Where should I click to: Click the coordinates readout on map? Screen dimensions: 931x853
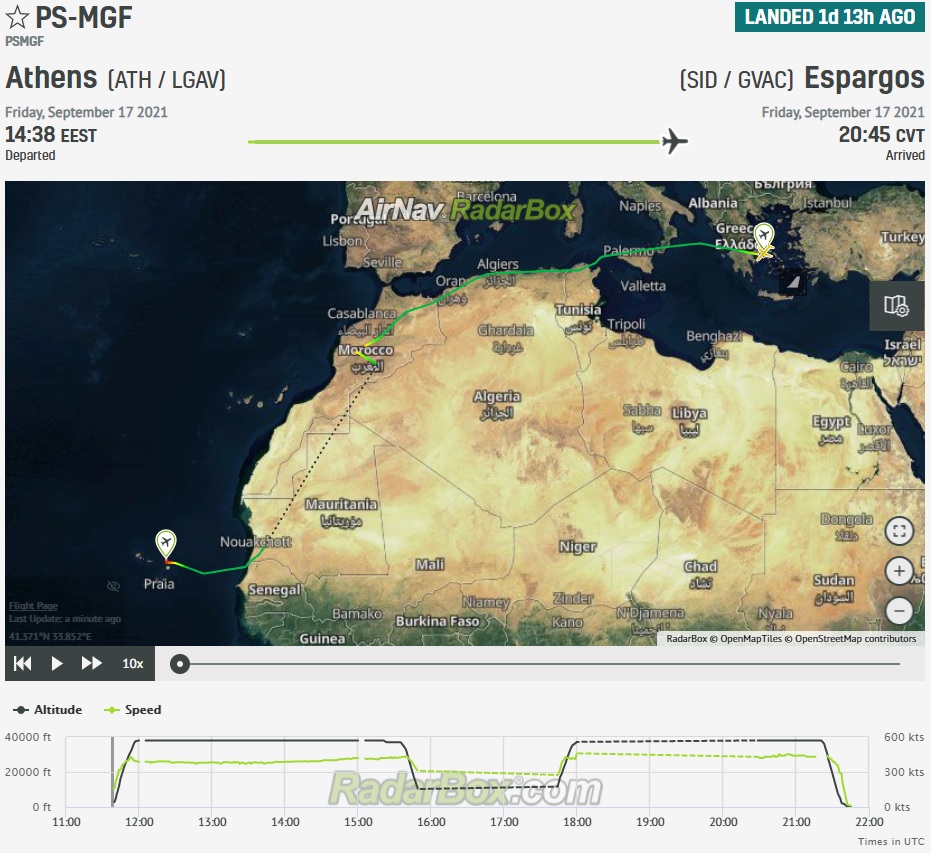pos(50,636)
